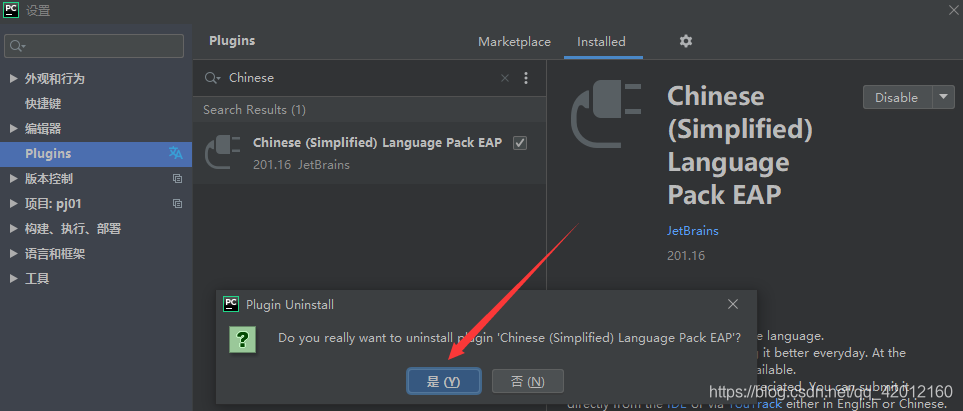
Task: Select Plugins in settings tree
Action: click(x=96, y=154)
